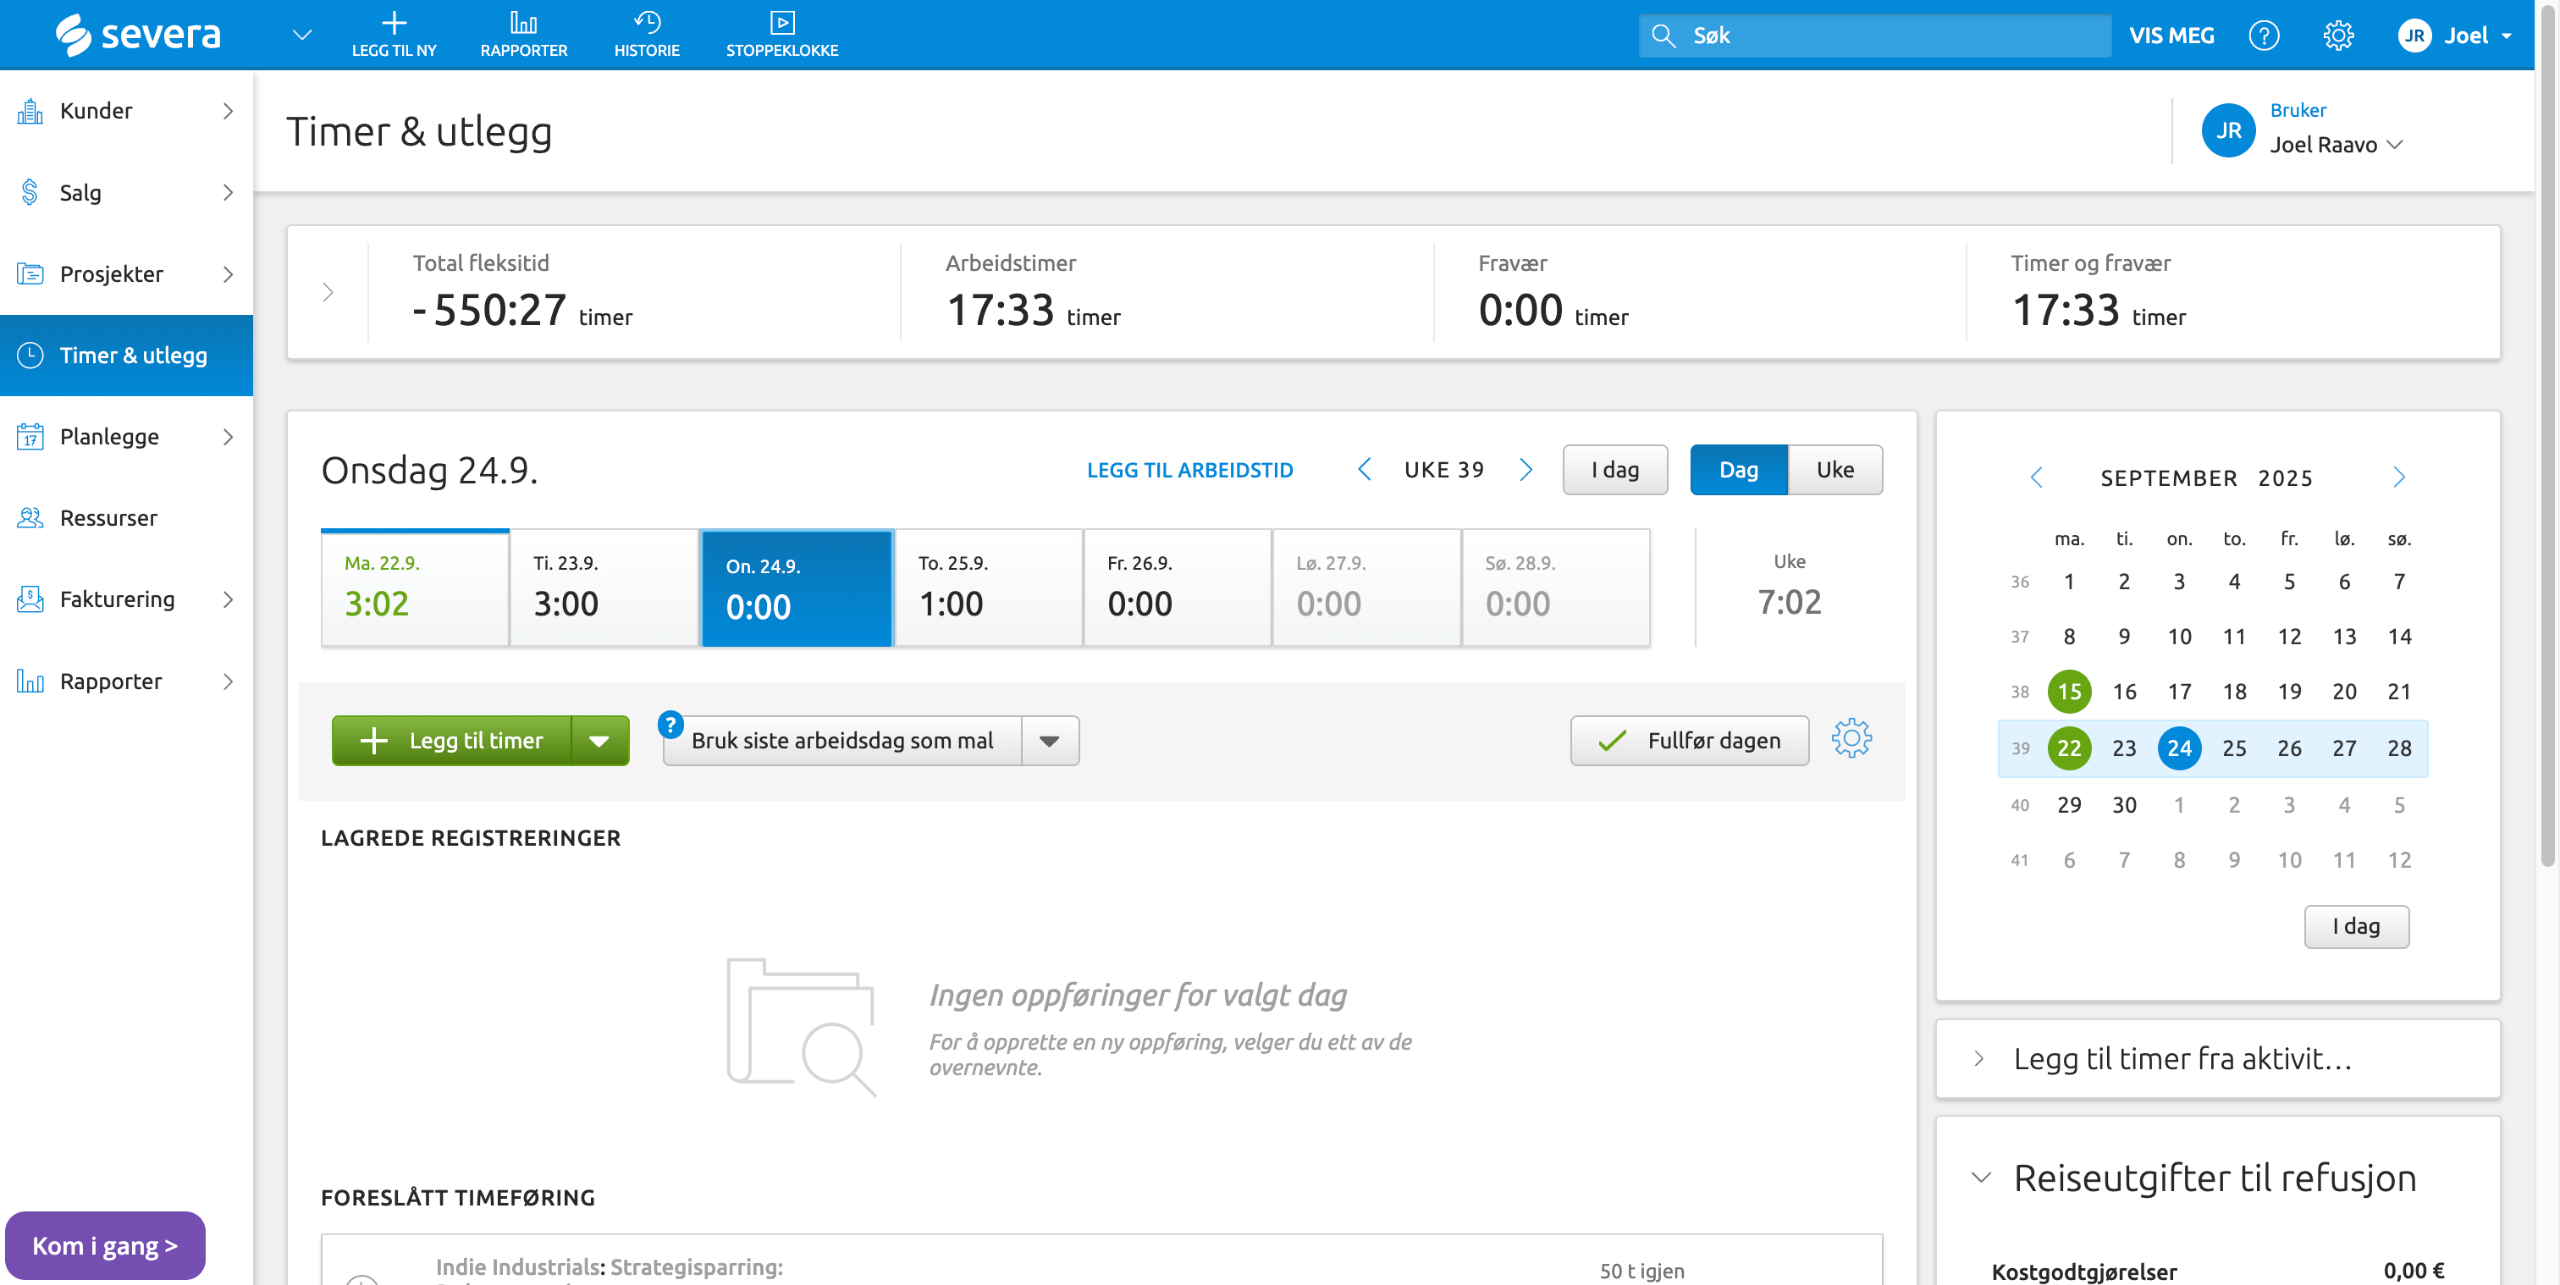The height and width of the screenshot is (1285, 2560).
Task: Select the To. 25.9. day tab
Action: (987, 588)
